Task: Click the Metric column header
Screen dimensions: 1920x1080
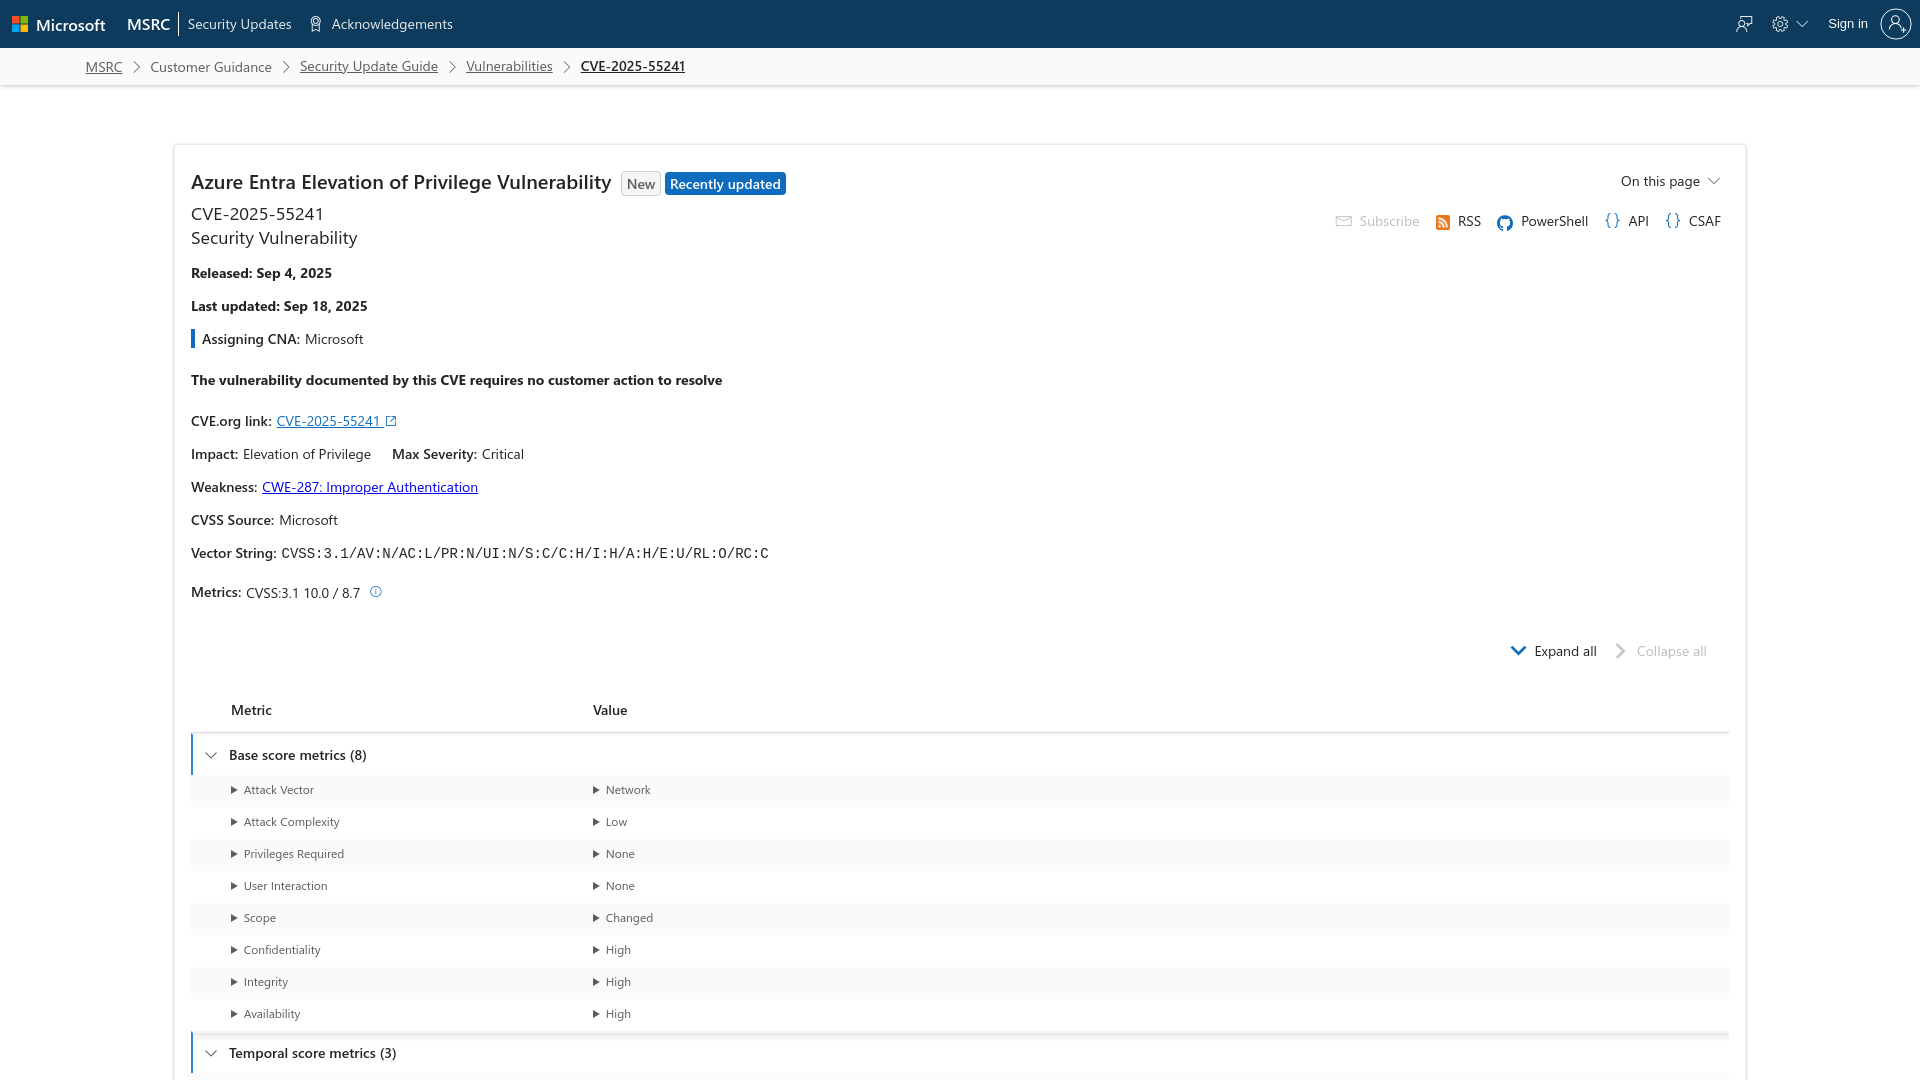Action: [x=251, y=710]
